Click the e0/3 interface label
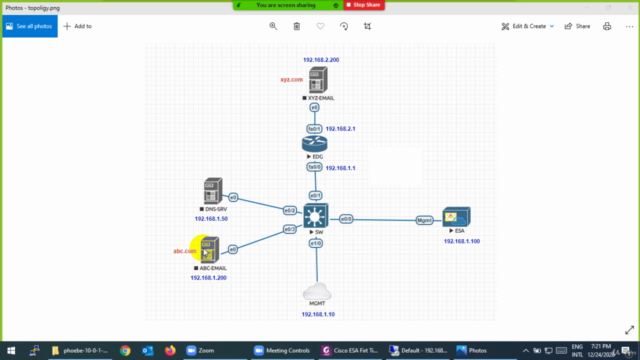Image resolution: width=640 pixels, height=360 pixels. [x=289, y=229]
